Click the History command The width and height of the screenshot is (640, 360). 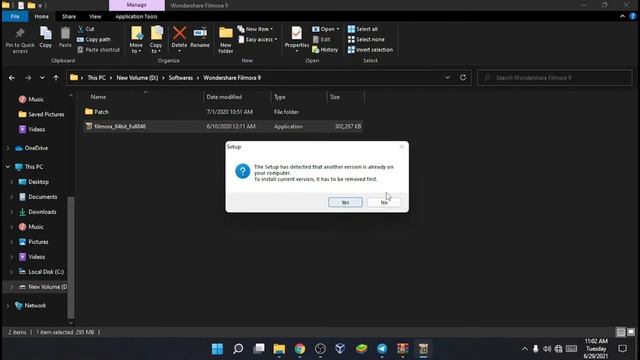(x=325, y=50)
